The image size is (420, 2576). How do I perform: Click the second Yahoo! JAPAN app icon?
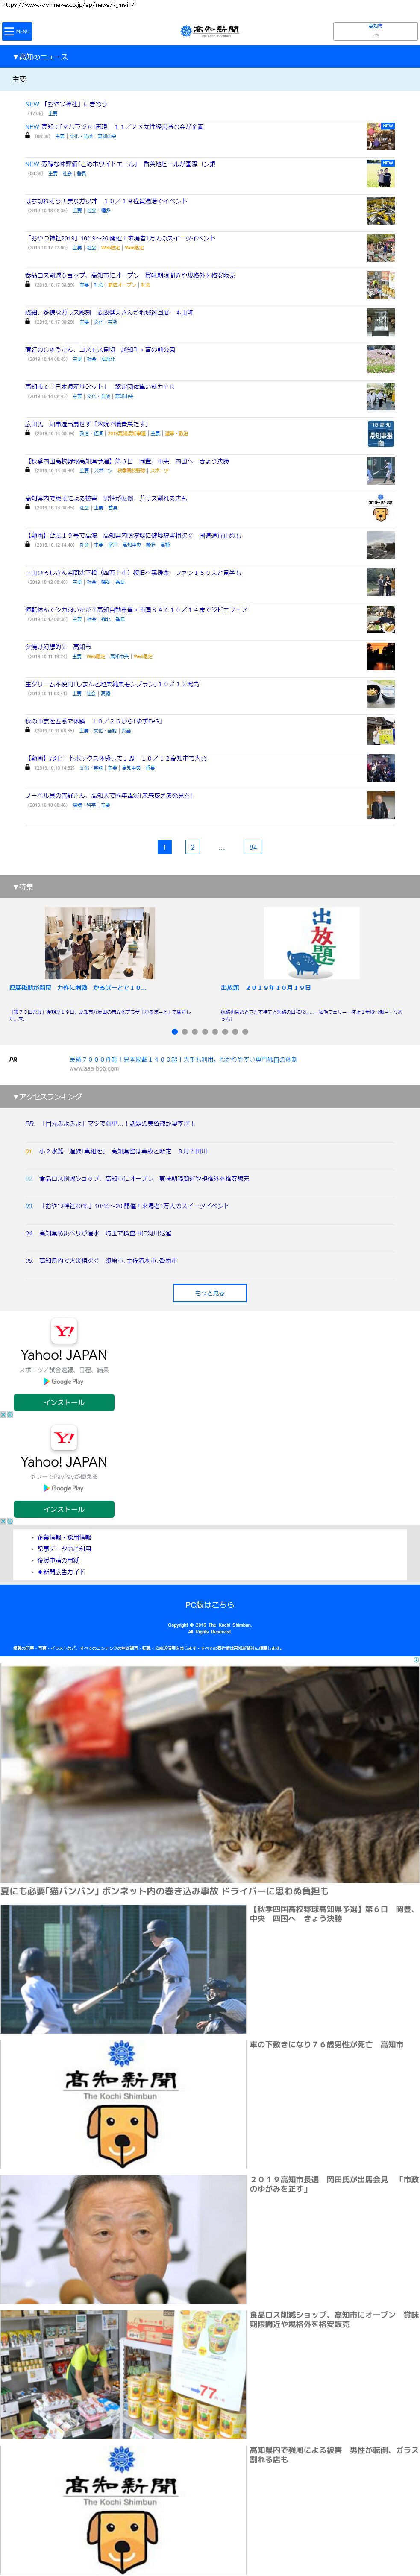pos(64,1437)
